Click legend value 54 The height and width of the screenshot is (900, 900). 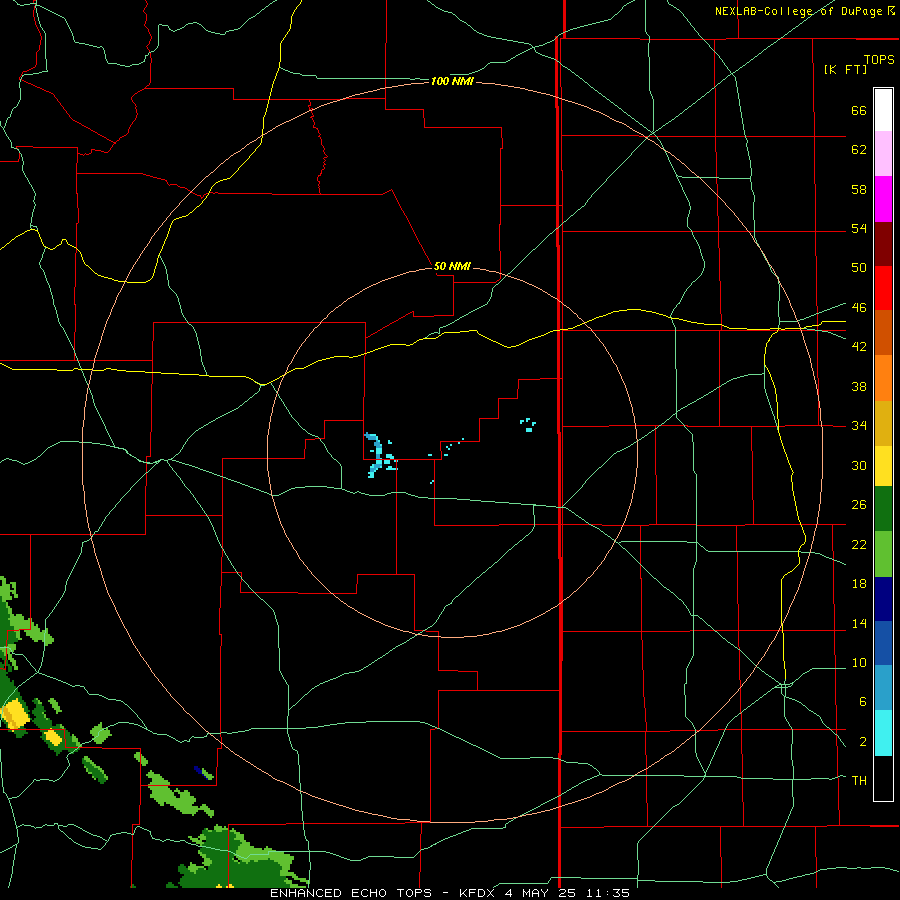pos(859,228)
